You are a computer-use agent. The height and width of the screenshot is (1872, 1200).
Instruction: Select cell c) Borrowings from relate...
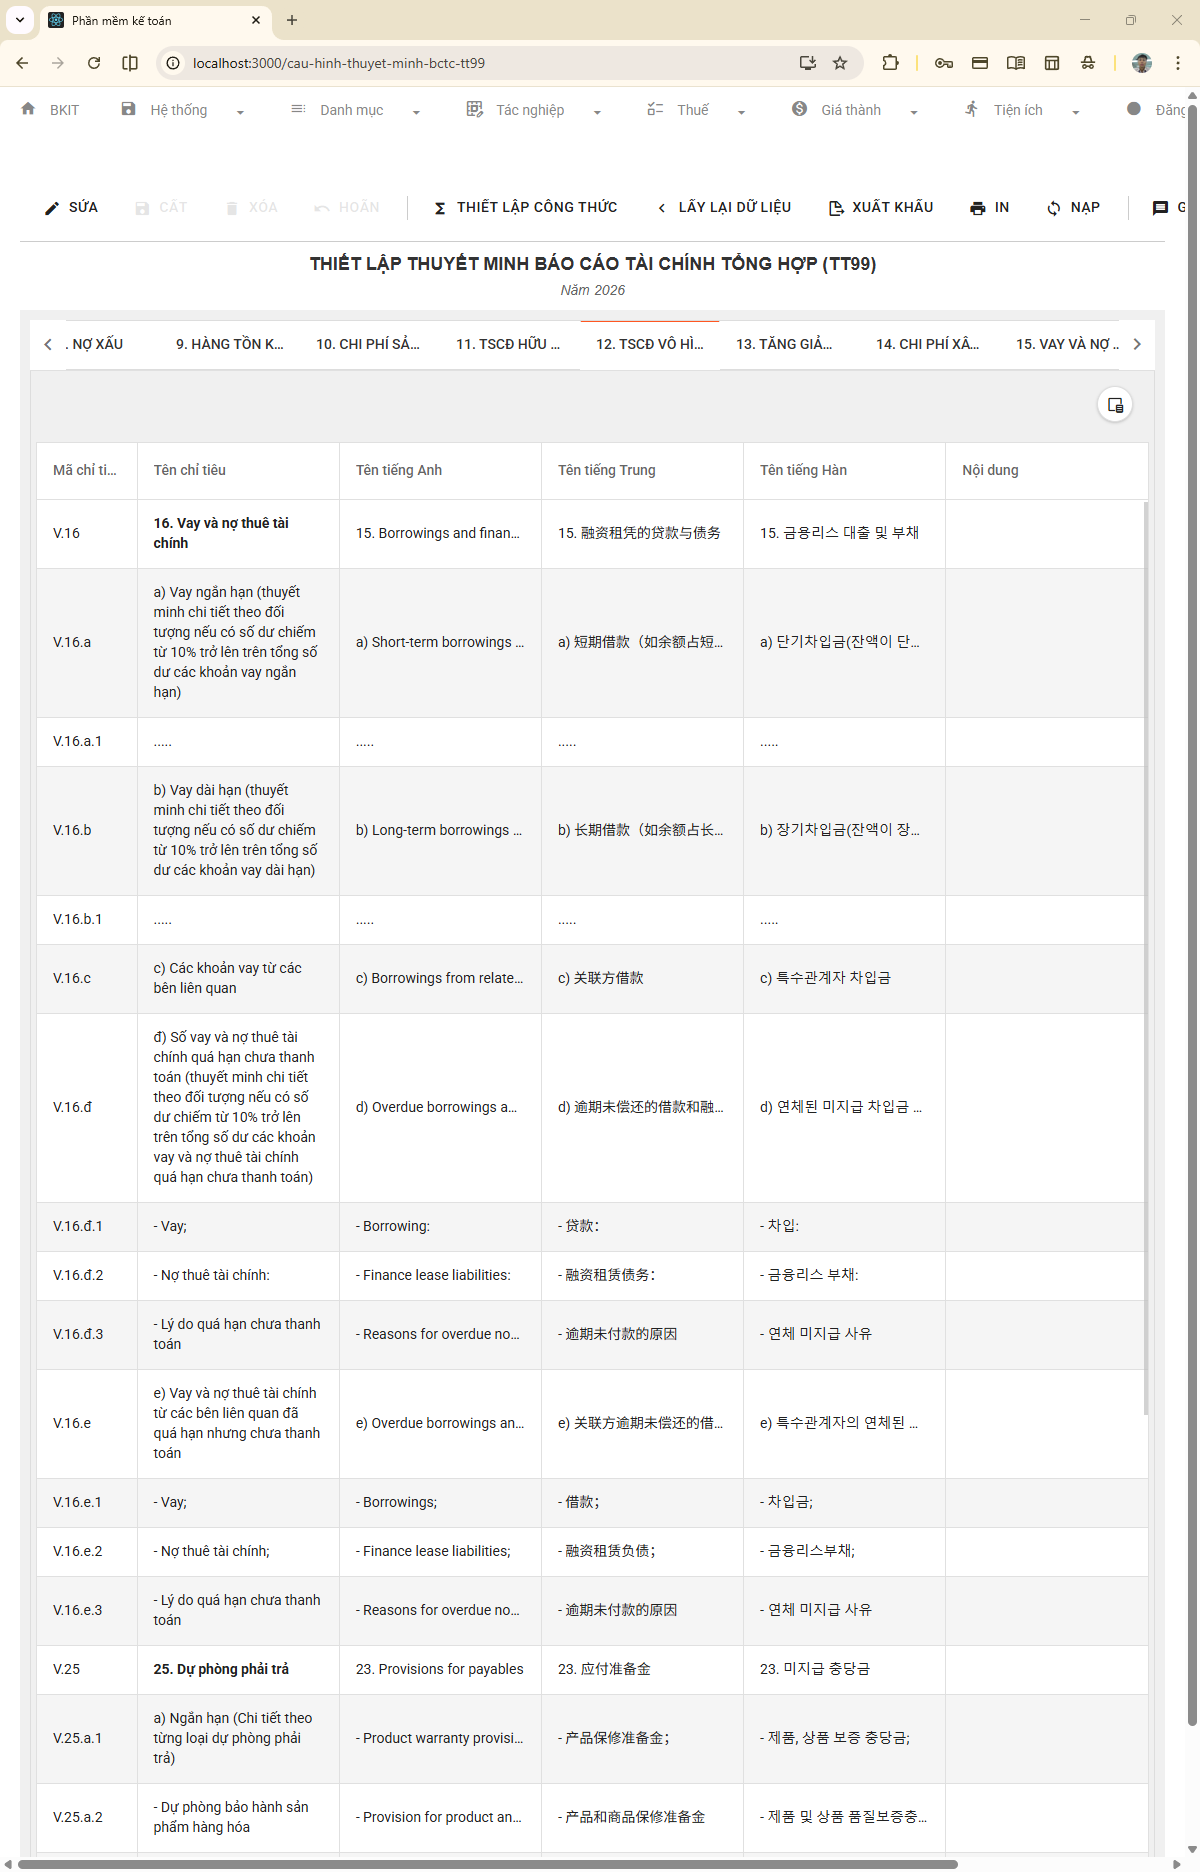[x=440, y=978]
